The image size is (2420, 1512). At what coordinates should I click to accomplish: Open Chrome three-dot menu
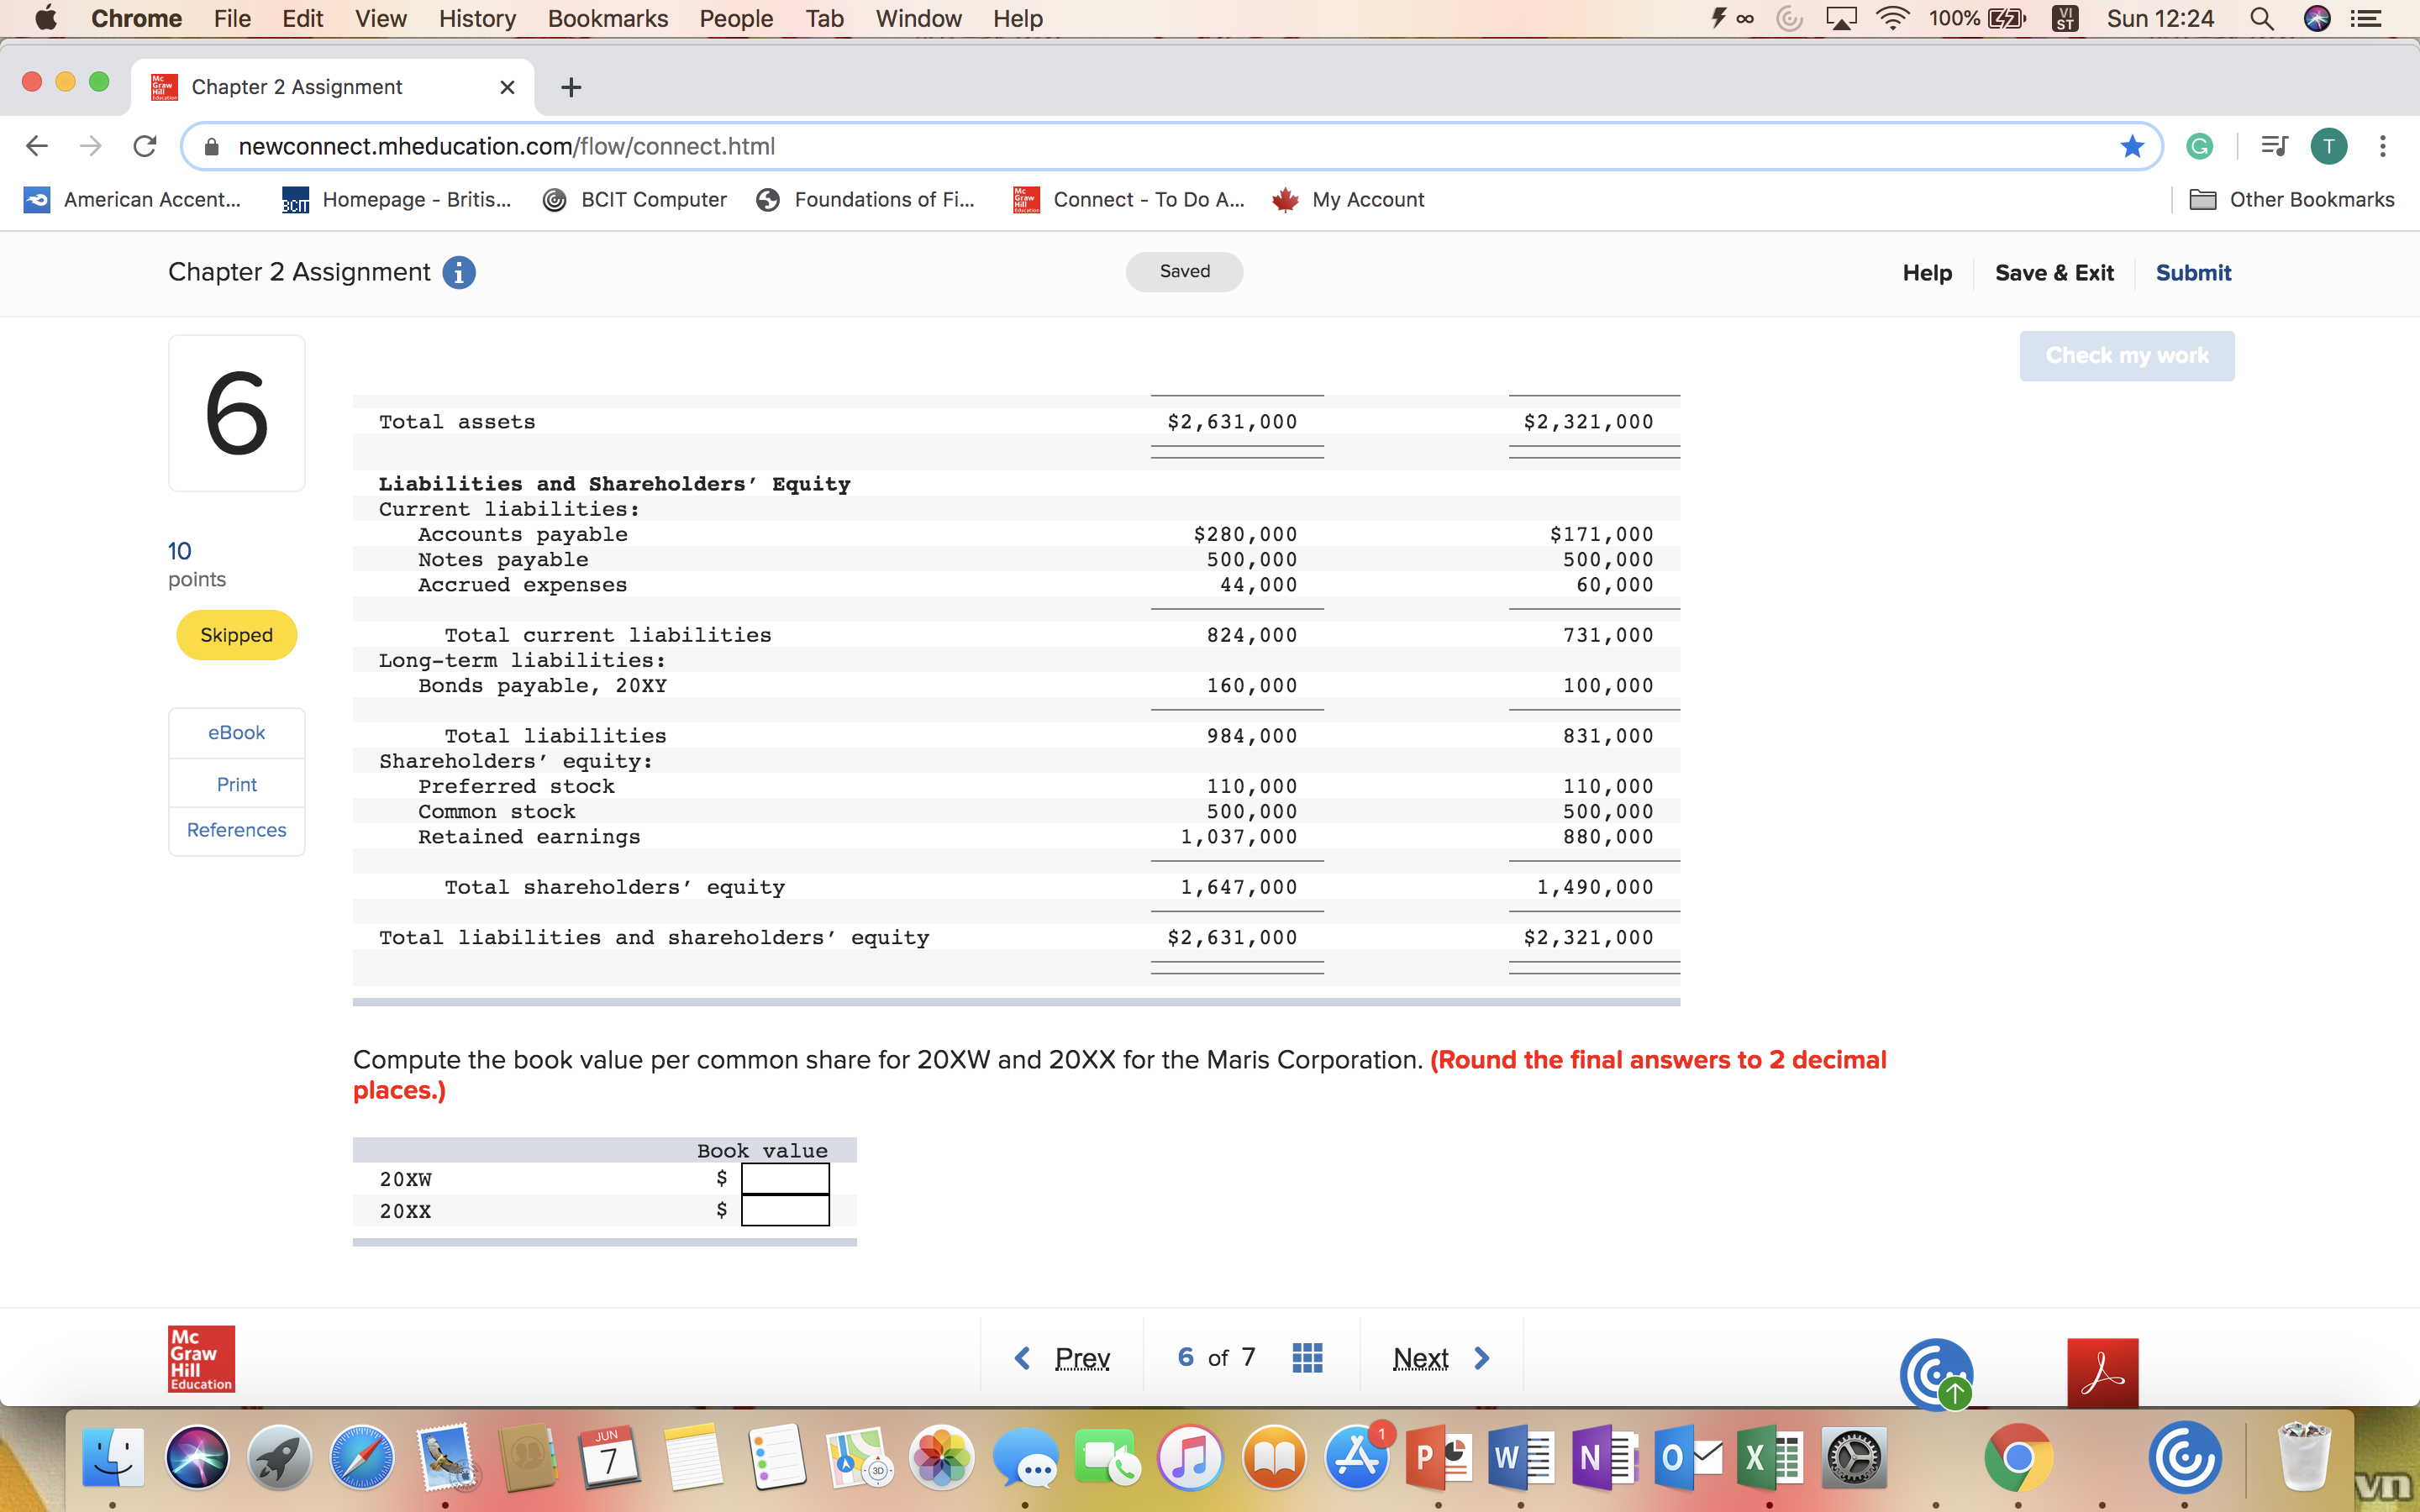coord(2383,146)
